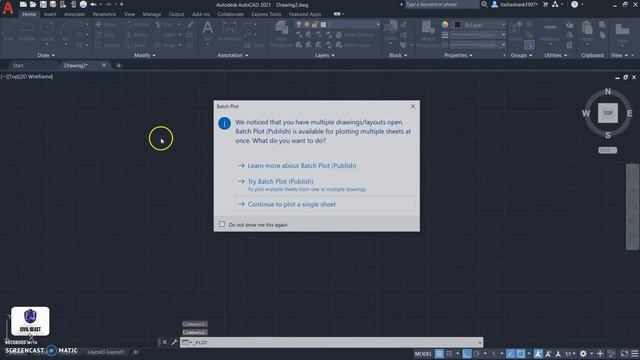
Task: Click the blue info icon in Batch Plot dialog
Action: pyautogui.click(x=224, y=123)
